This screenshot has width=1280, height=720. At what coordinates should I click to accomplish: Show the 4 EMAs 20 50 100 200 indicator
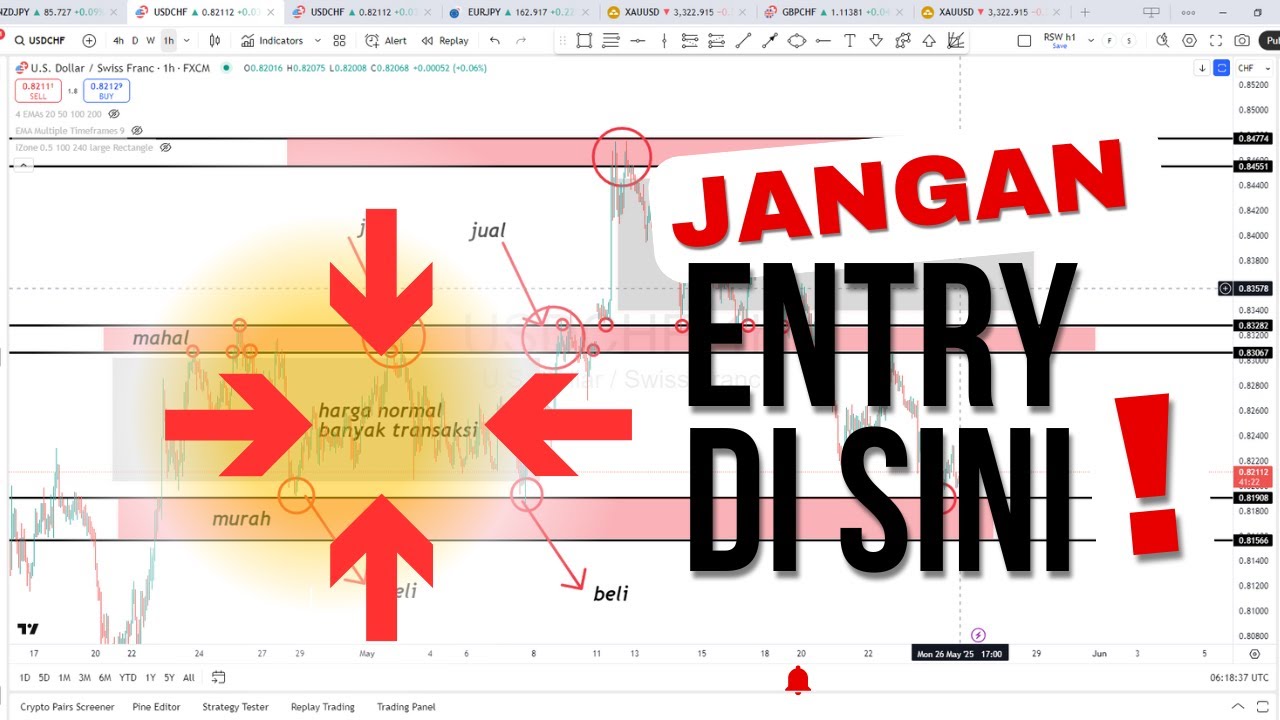pos(114,114)
